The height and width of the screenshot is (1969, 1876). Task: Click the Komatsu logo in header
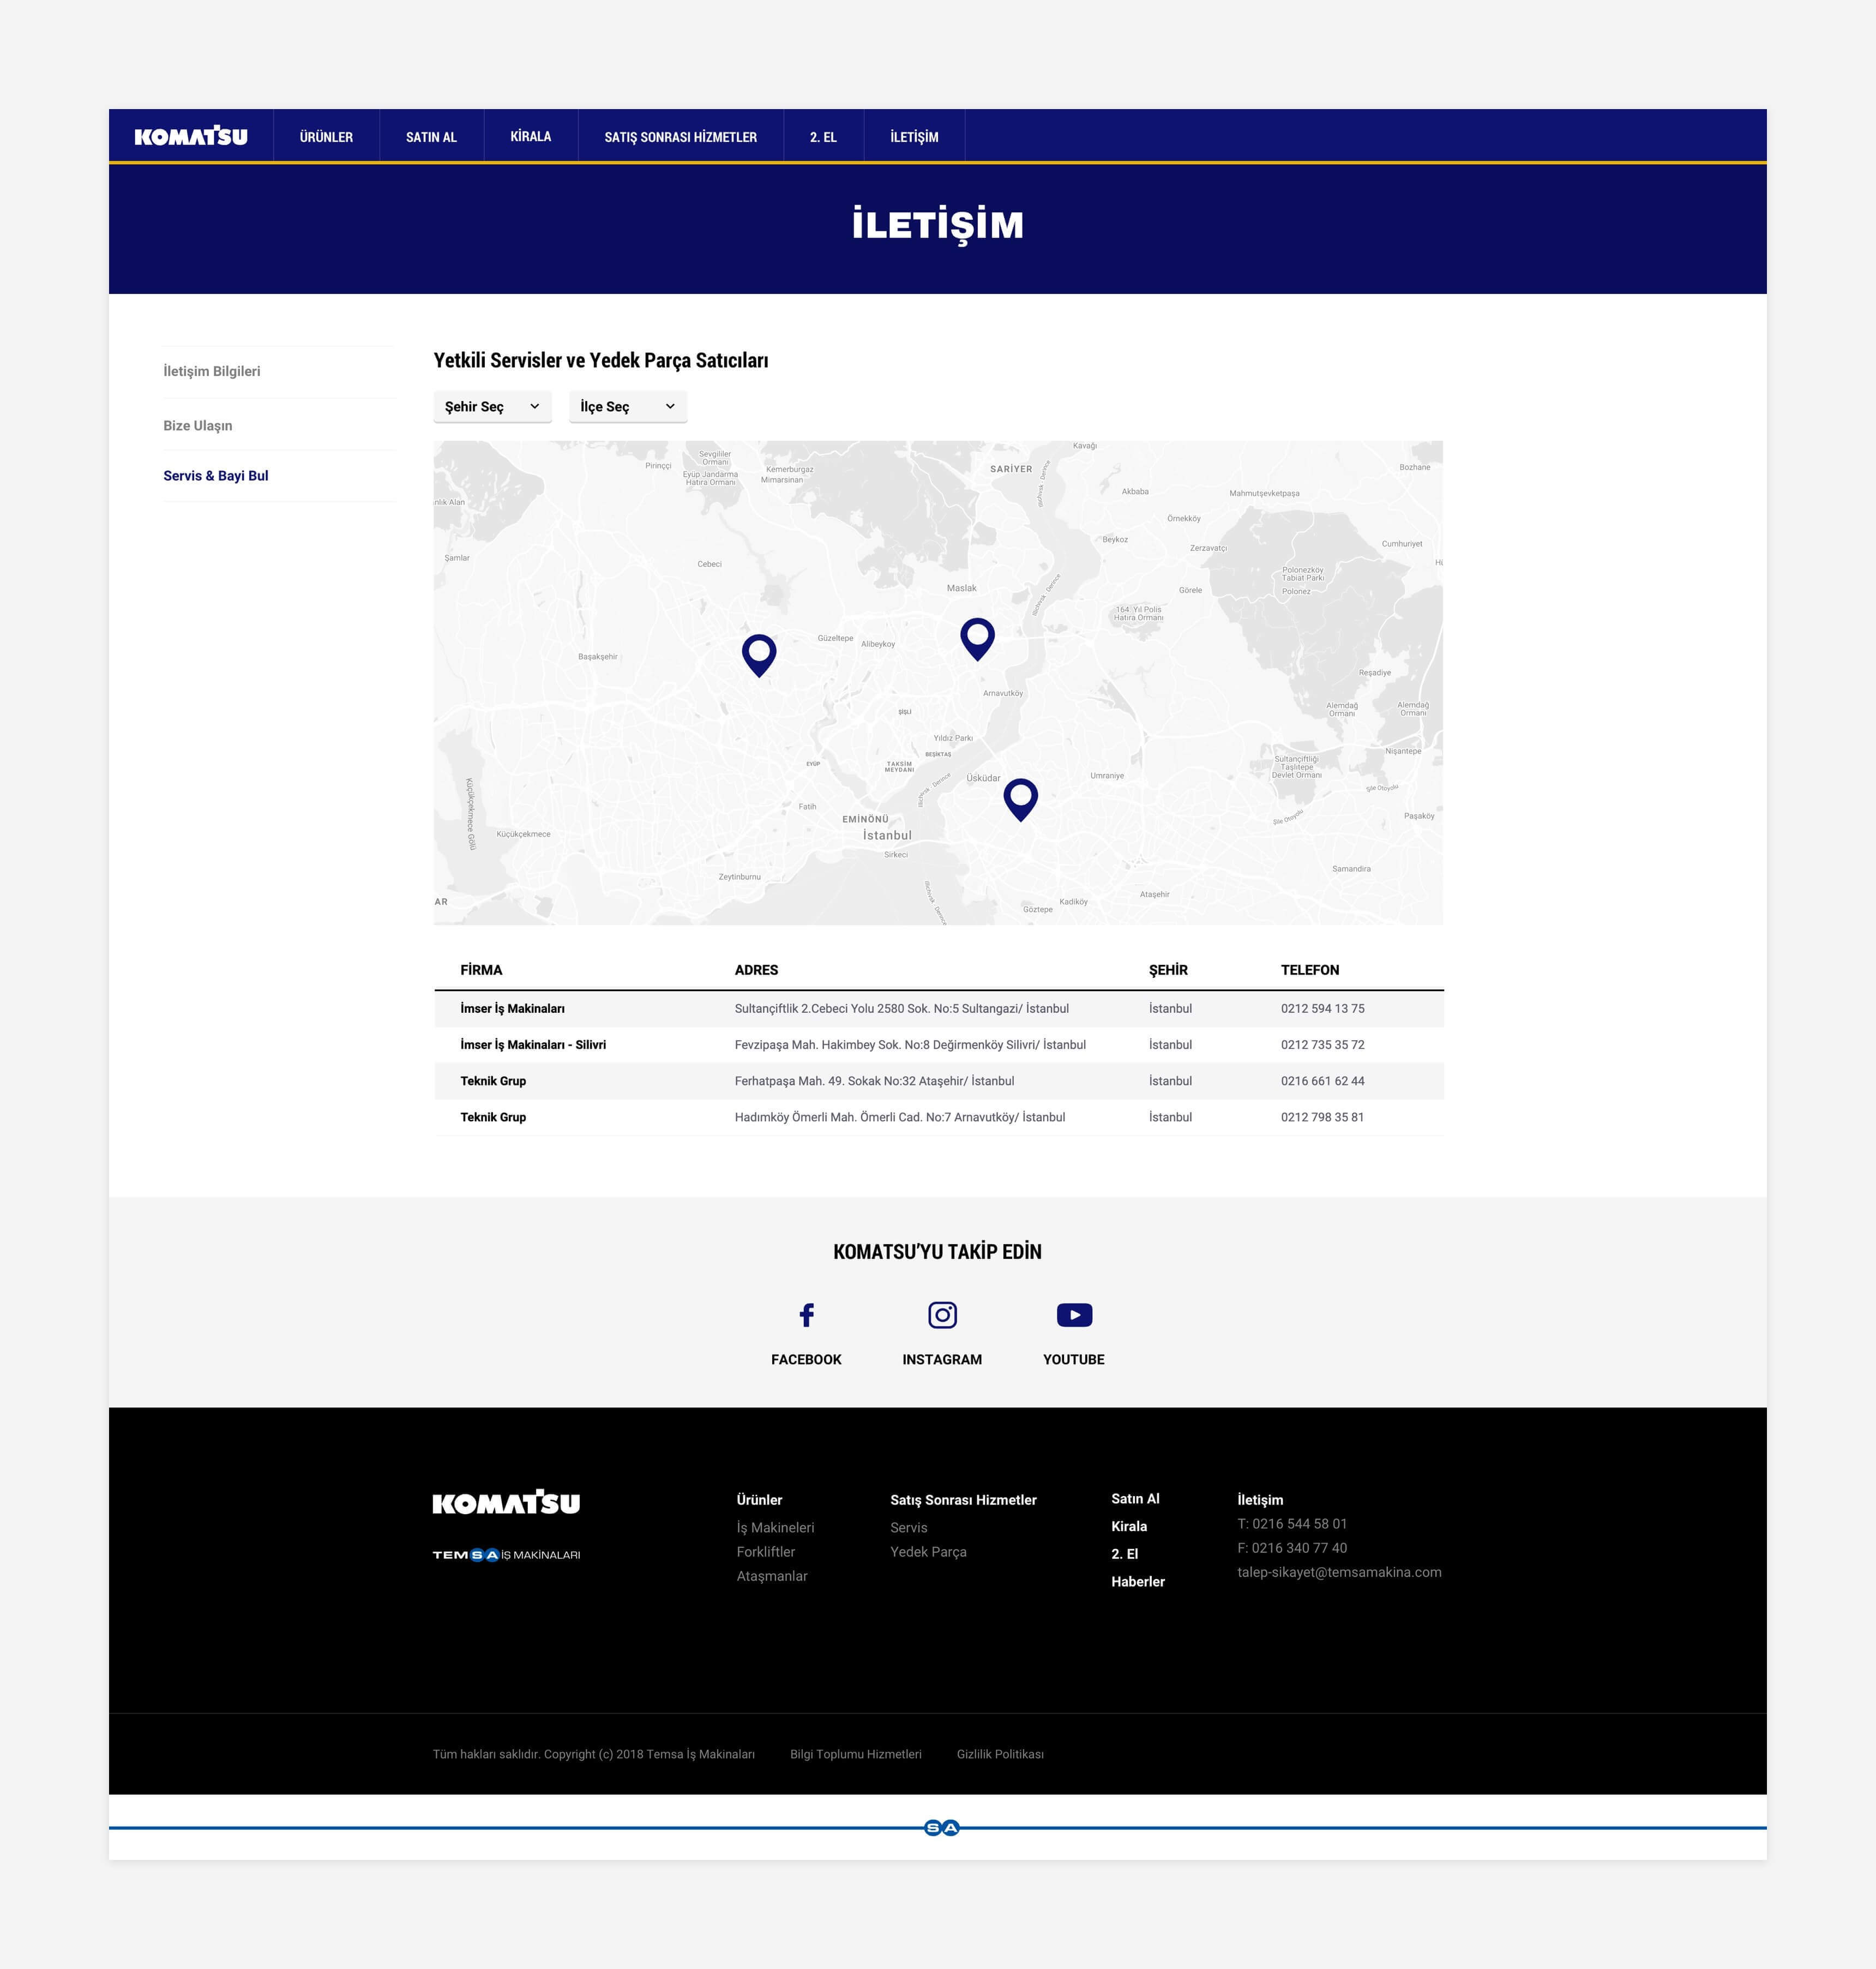191,136
